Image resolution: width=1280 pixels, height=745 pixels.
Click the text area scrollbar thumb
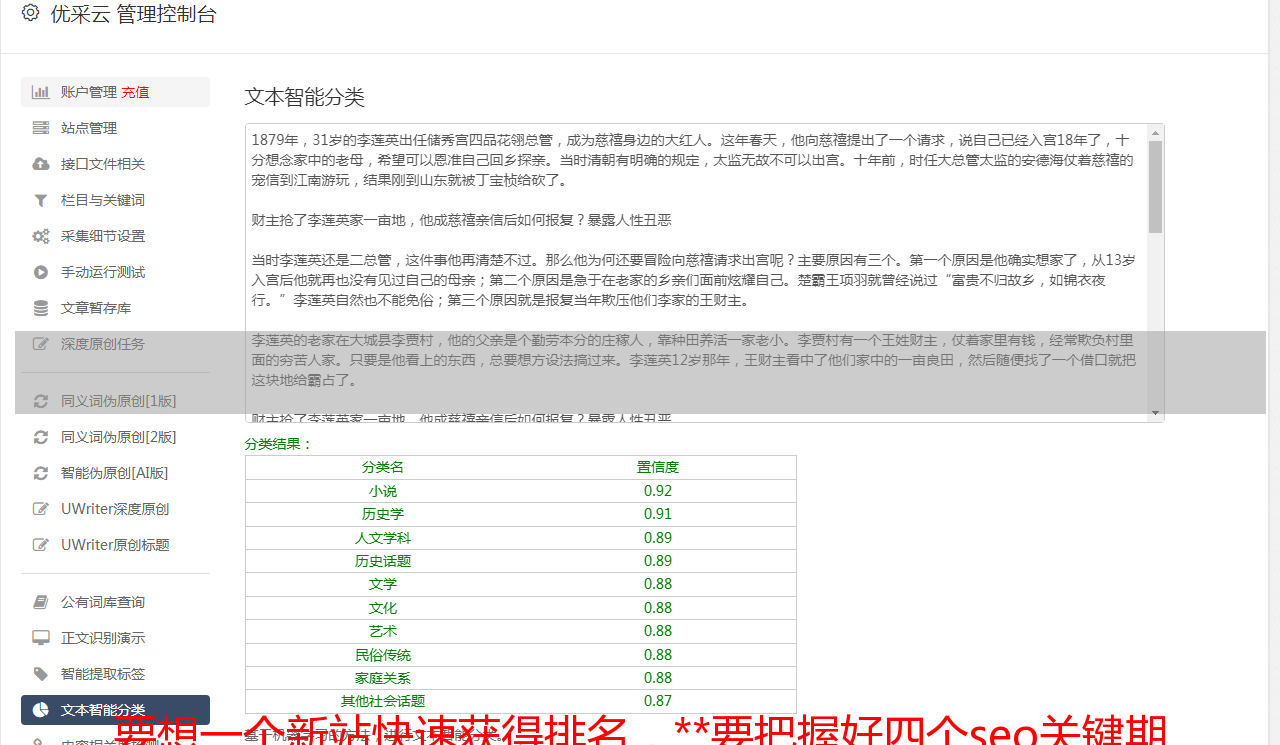click(1155, 187)
